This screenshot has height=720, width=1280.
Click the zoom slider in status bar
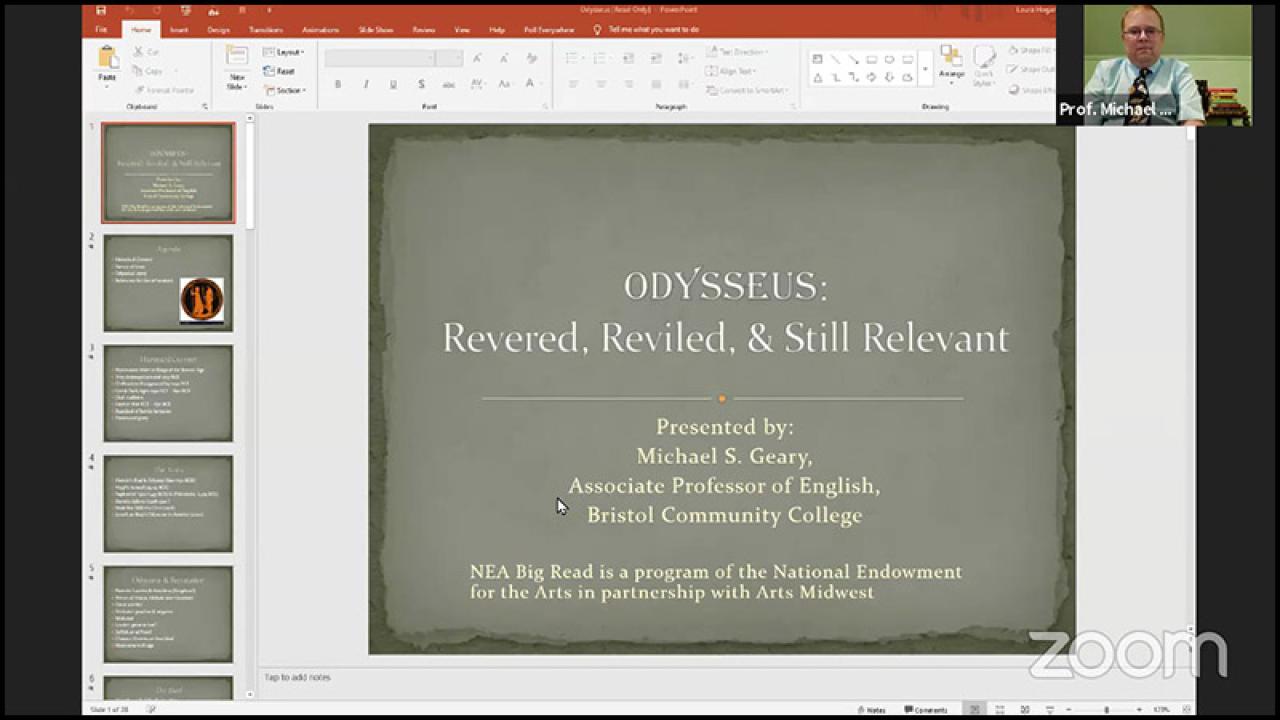tap(1104, 710)
